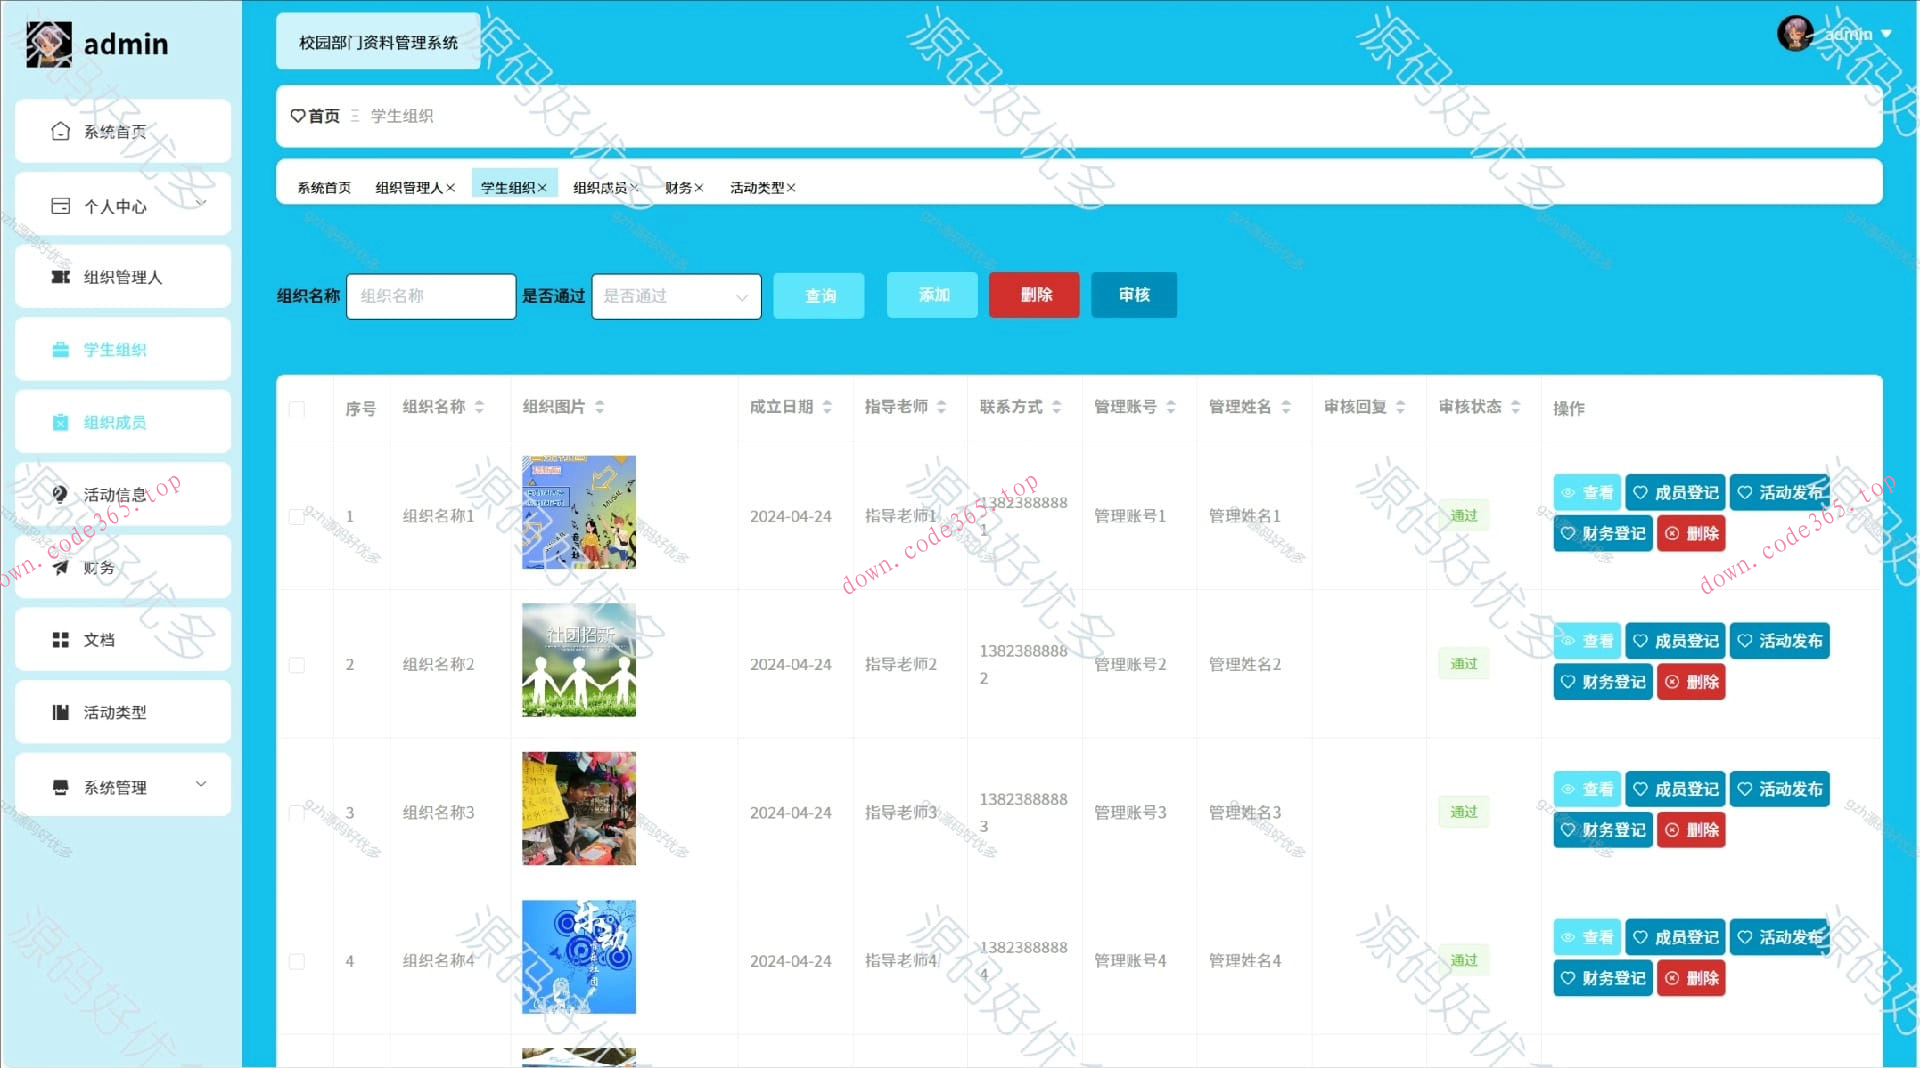
Task: Select the 活动类型 sidebar icon
Action: click(x=59, y=712)
